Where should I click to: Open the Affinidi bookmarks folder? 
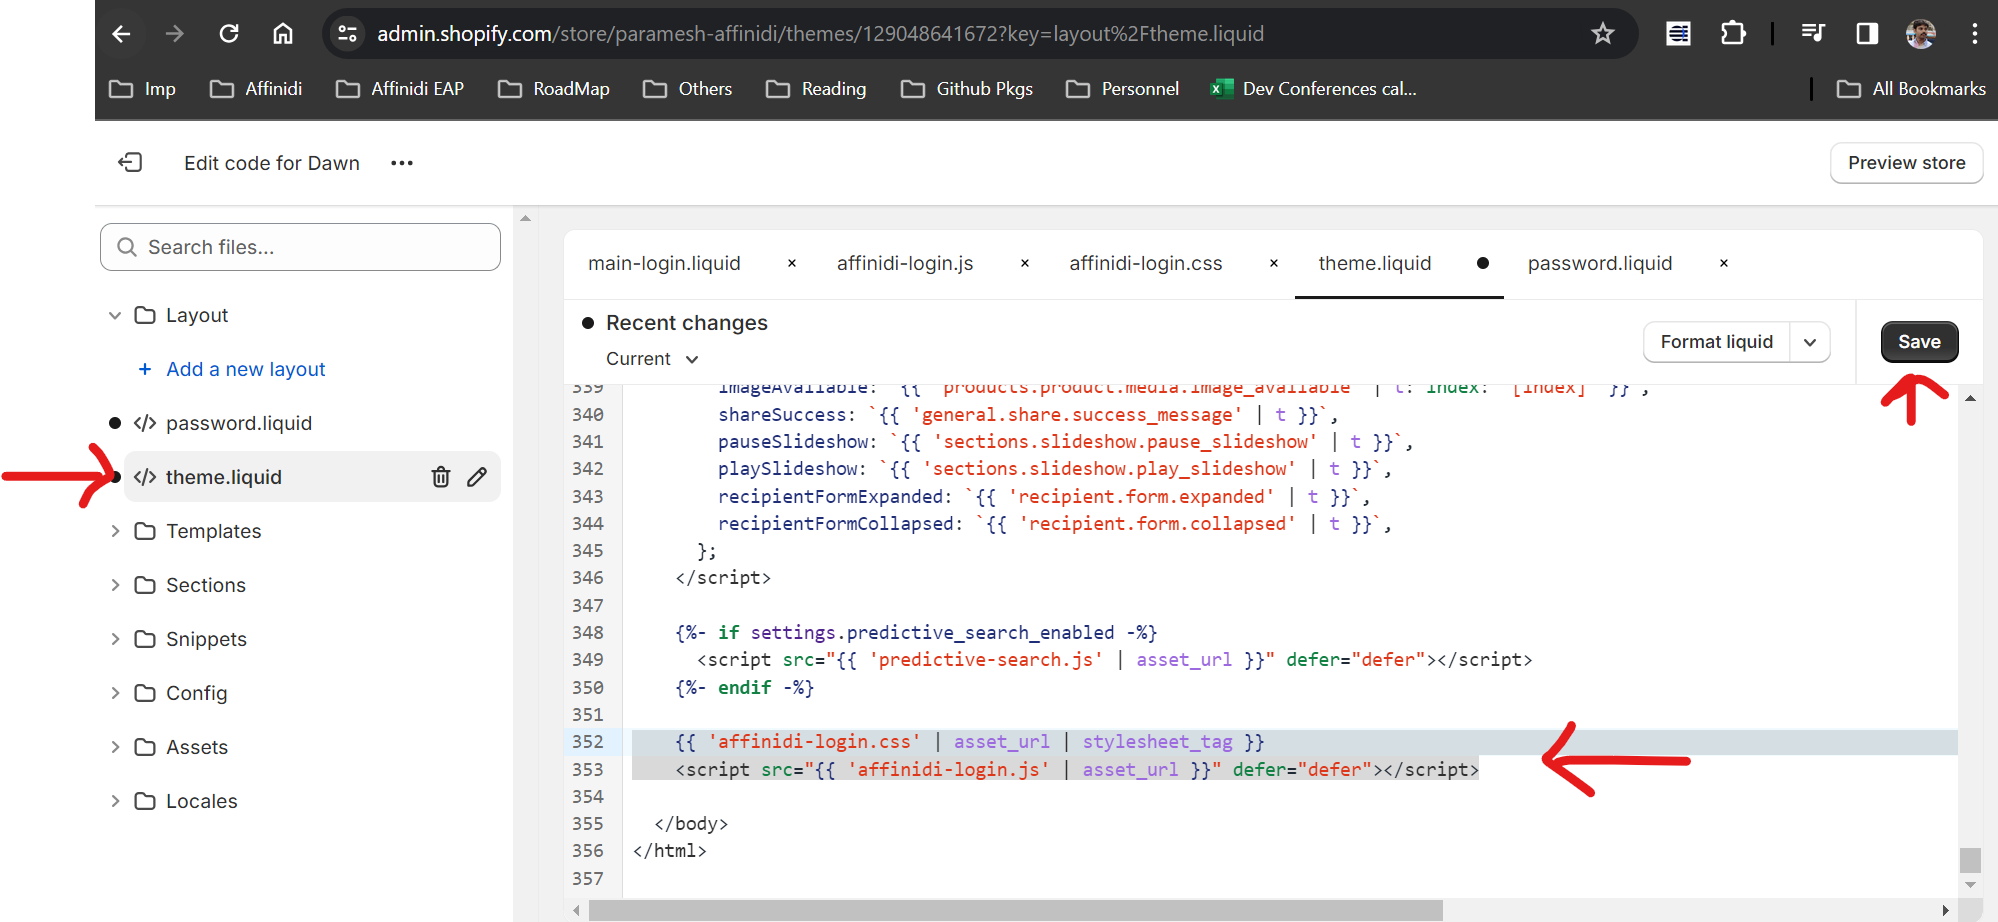tap(256, 89)
